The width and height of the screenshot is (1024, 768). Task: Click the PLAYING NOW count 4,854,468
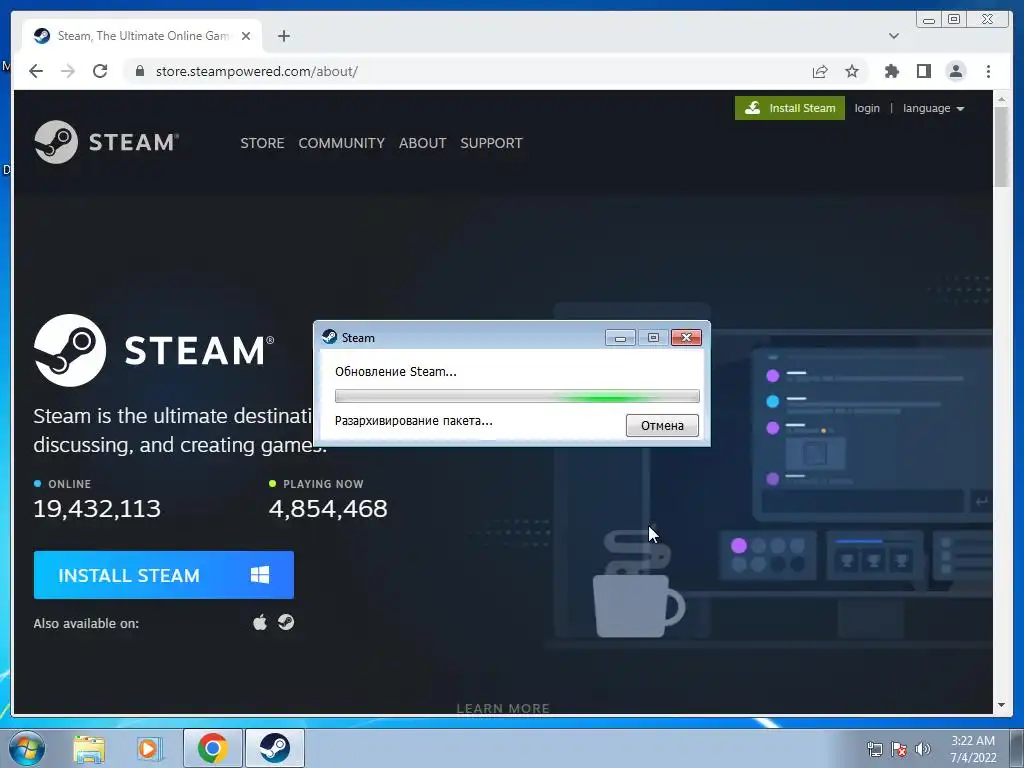point(328,508)
